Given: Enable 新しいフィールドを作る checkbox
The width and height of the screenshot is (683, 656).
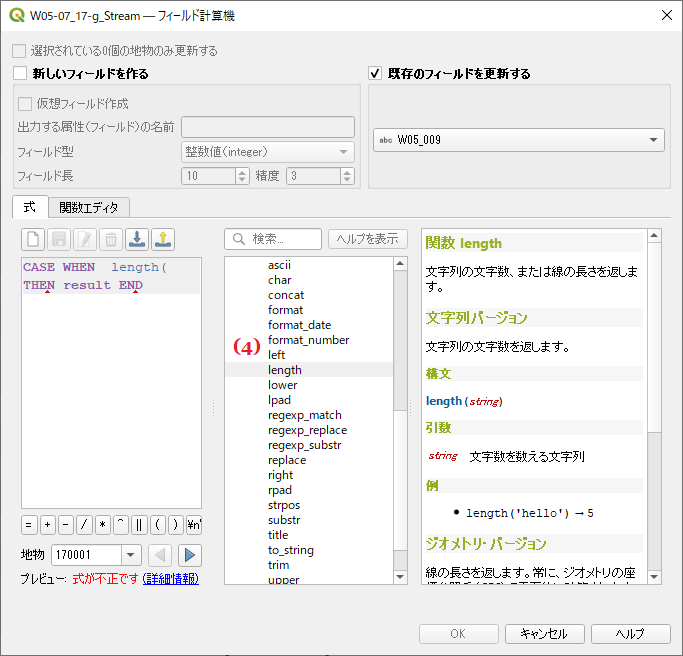Looking at the screenshot, I should pos(20,73).
